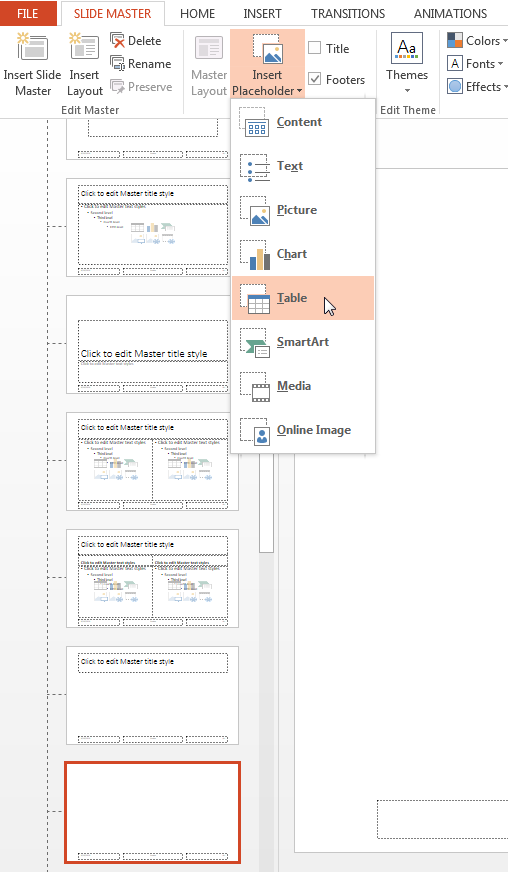This screenshot has height=872, width=508.
Task: Switch to the TRANSITIONS tab
Action: tap(348, 13)
